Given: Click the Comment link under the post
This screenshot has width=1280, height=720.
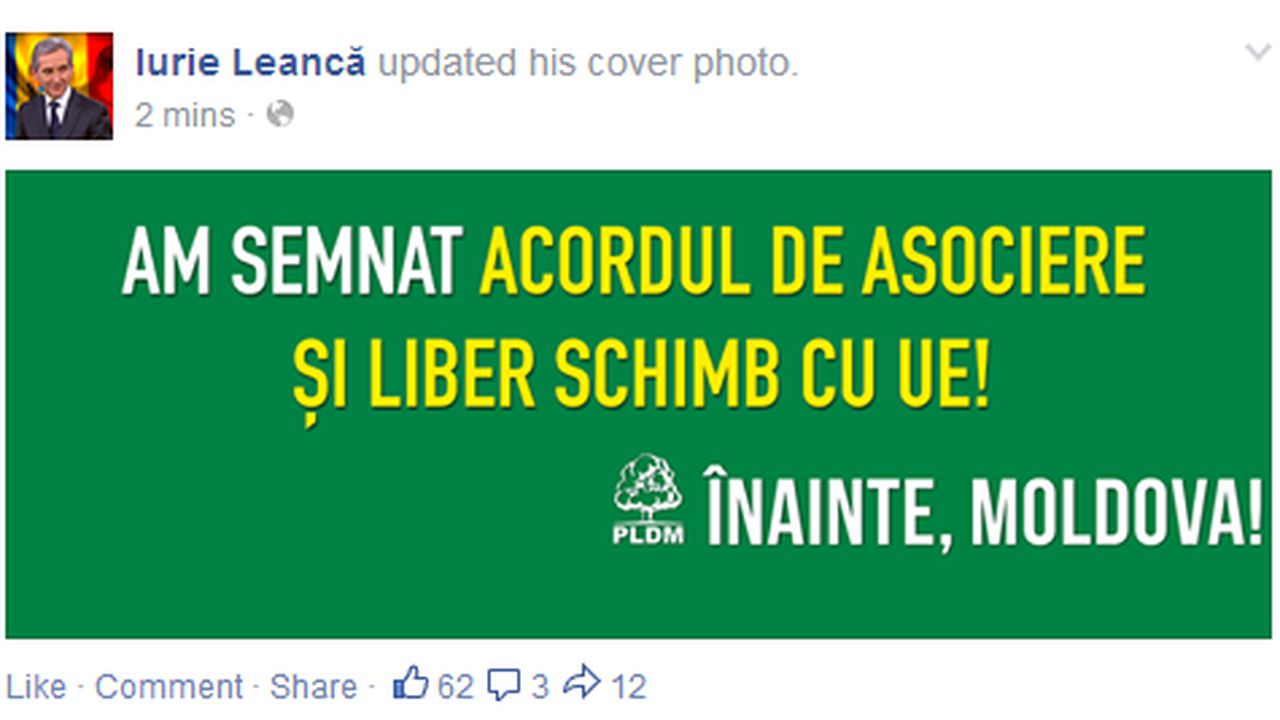Looking at the screenshot, I should [x=169, y=687].
